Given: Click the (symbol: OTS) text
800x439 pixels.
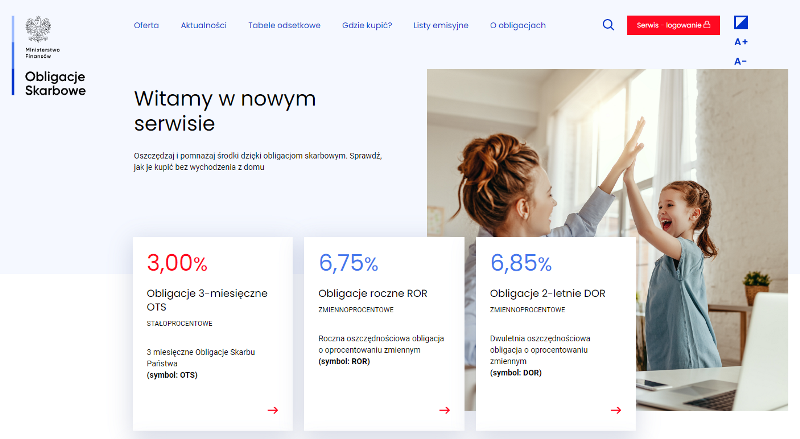Looking at the screenshot, I should tap(172, 375).
